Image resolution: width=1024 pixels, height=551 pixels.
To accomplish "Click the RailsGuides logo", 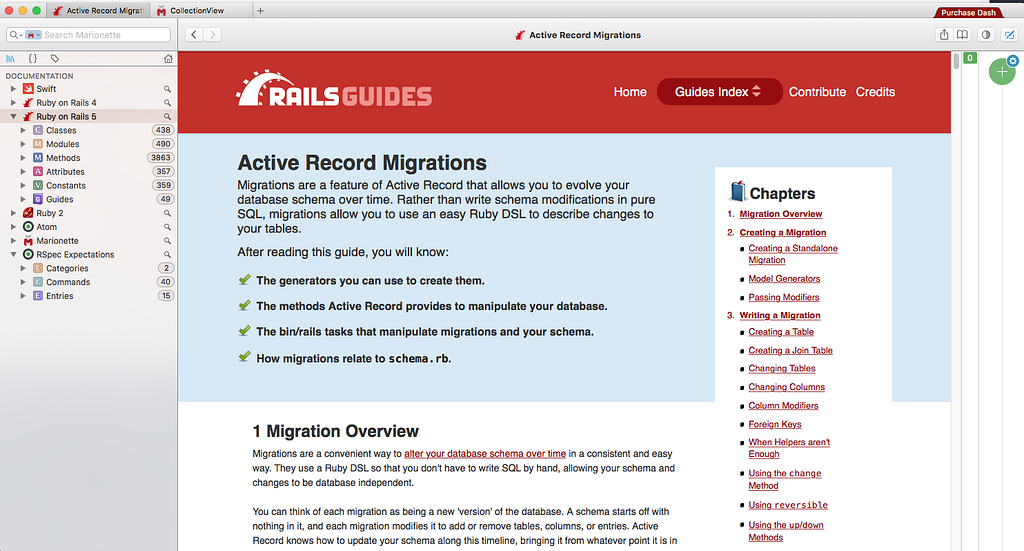I will pos(334,89).
